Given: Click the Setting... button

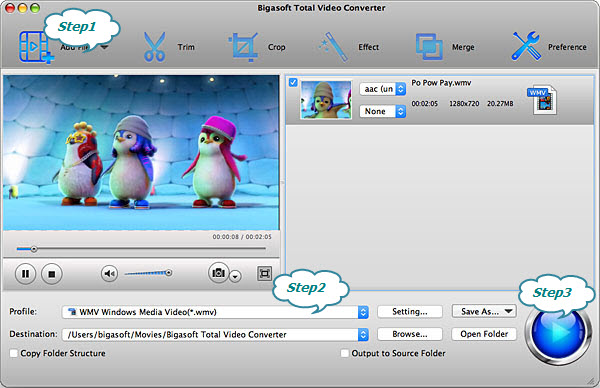Looking at the screenshot, I should tap(410, 311).
